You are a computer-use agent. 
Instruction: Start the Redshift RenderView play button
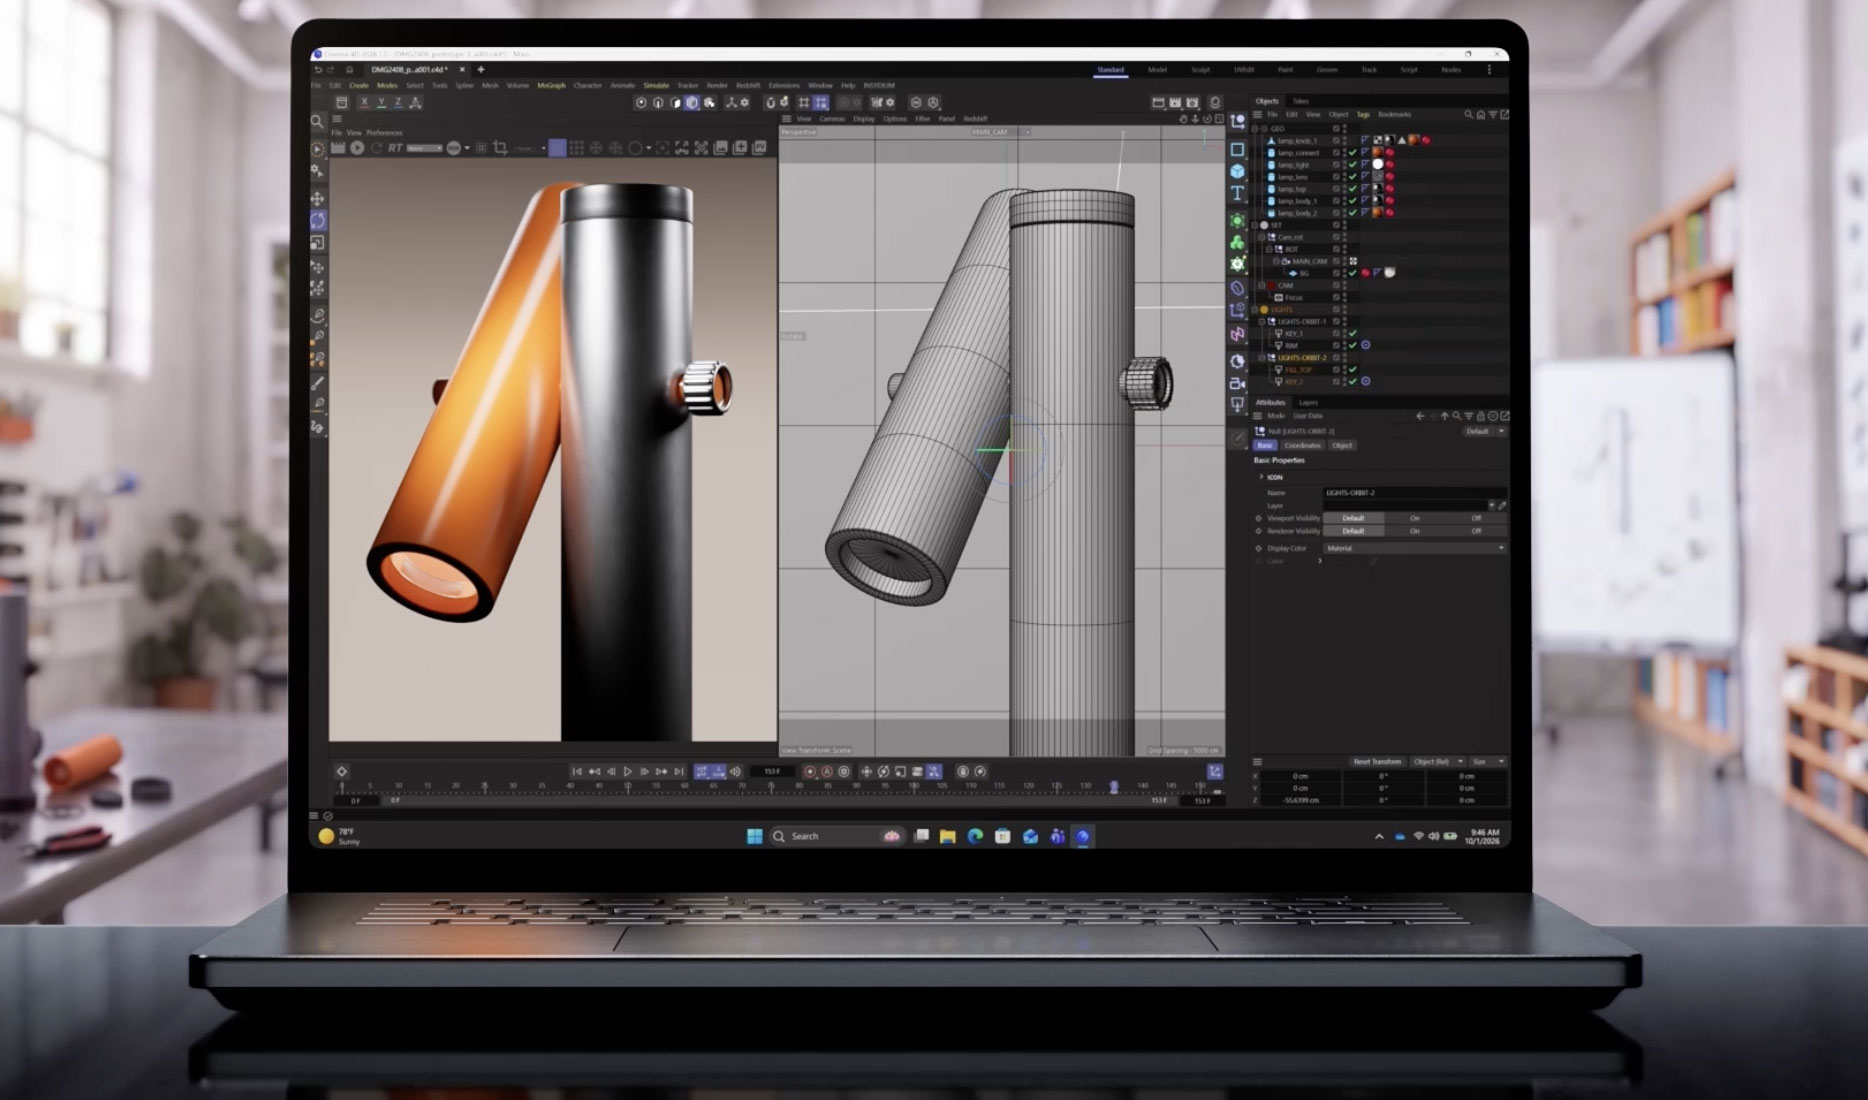coord(357,148)
